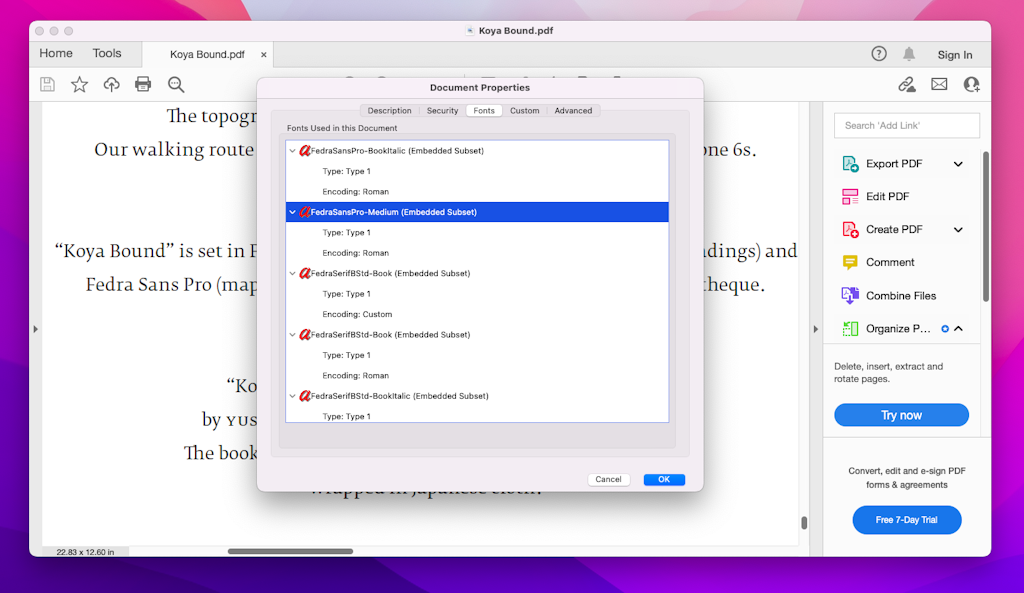Open the email document icon
The image size is (1024, 593).
939,85
